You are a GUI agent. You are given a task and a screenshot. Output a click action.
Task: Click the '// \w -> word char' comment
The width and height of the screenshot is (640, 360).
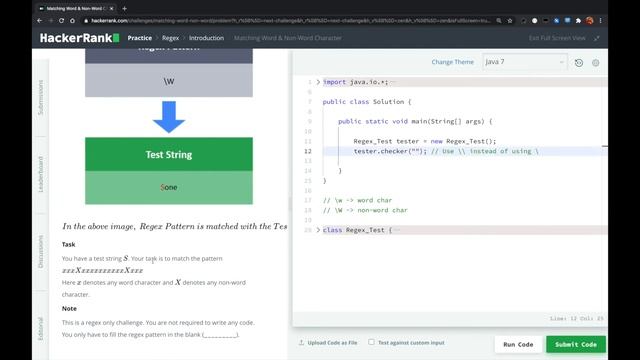pos(357,200)
